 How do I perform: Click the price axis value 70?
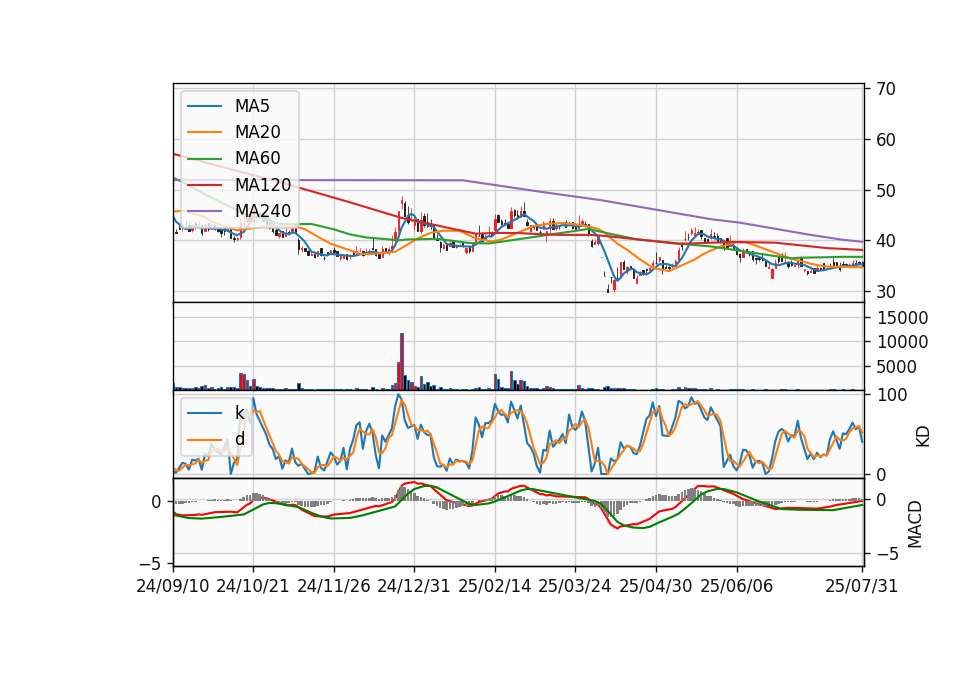pos(885,89)
